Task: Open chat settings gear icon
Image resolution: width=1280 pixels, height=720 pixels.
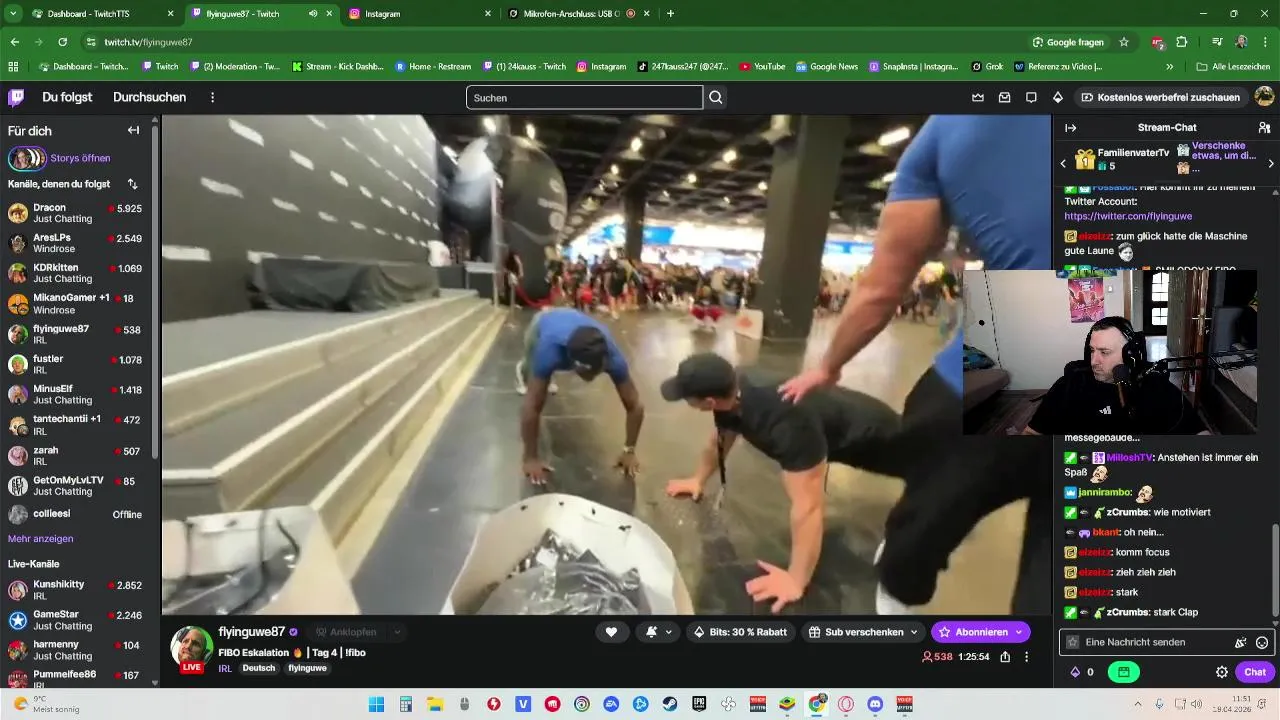Action: coord(1221,672)
